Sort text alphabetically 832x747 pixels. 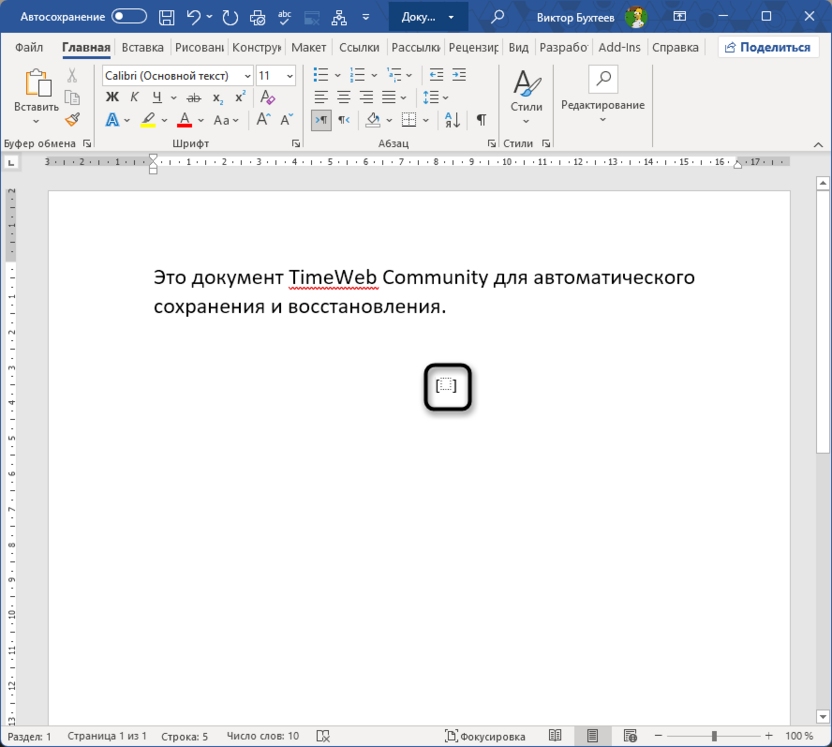click(x=452, y=120)
